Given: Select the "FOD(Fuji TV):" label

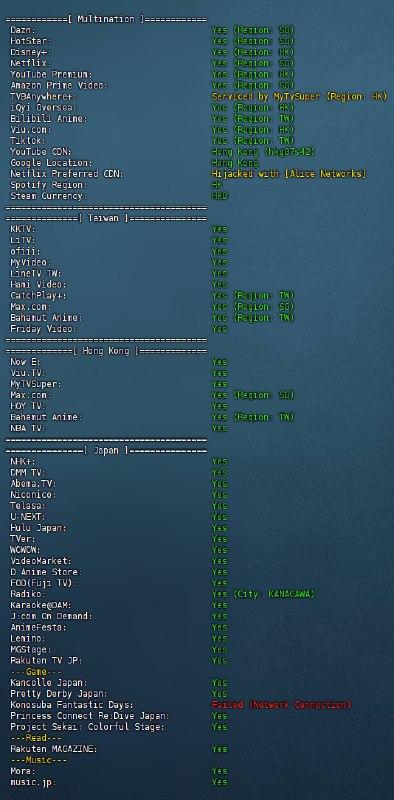Looking at the screenshot, I should (43, 583).
